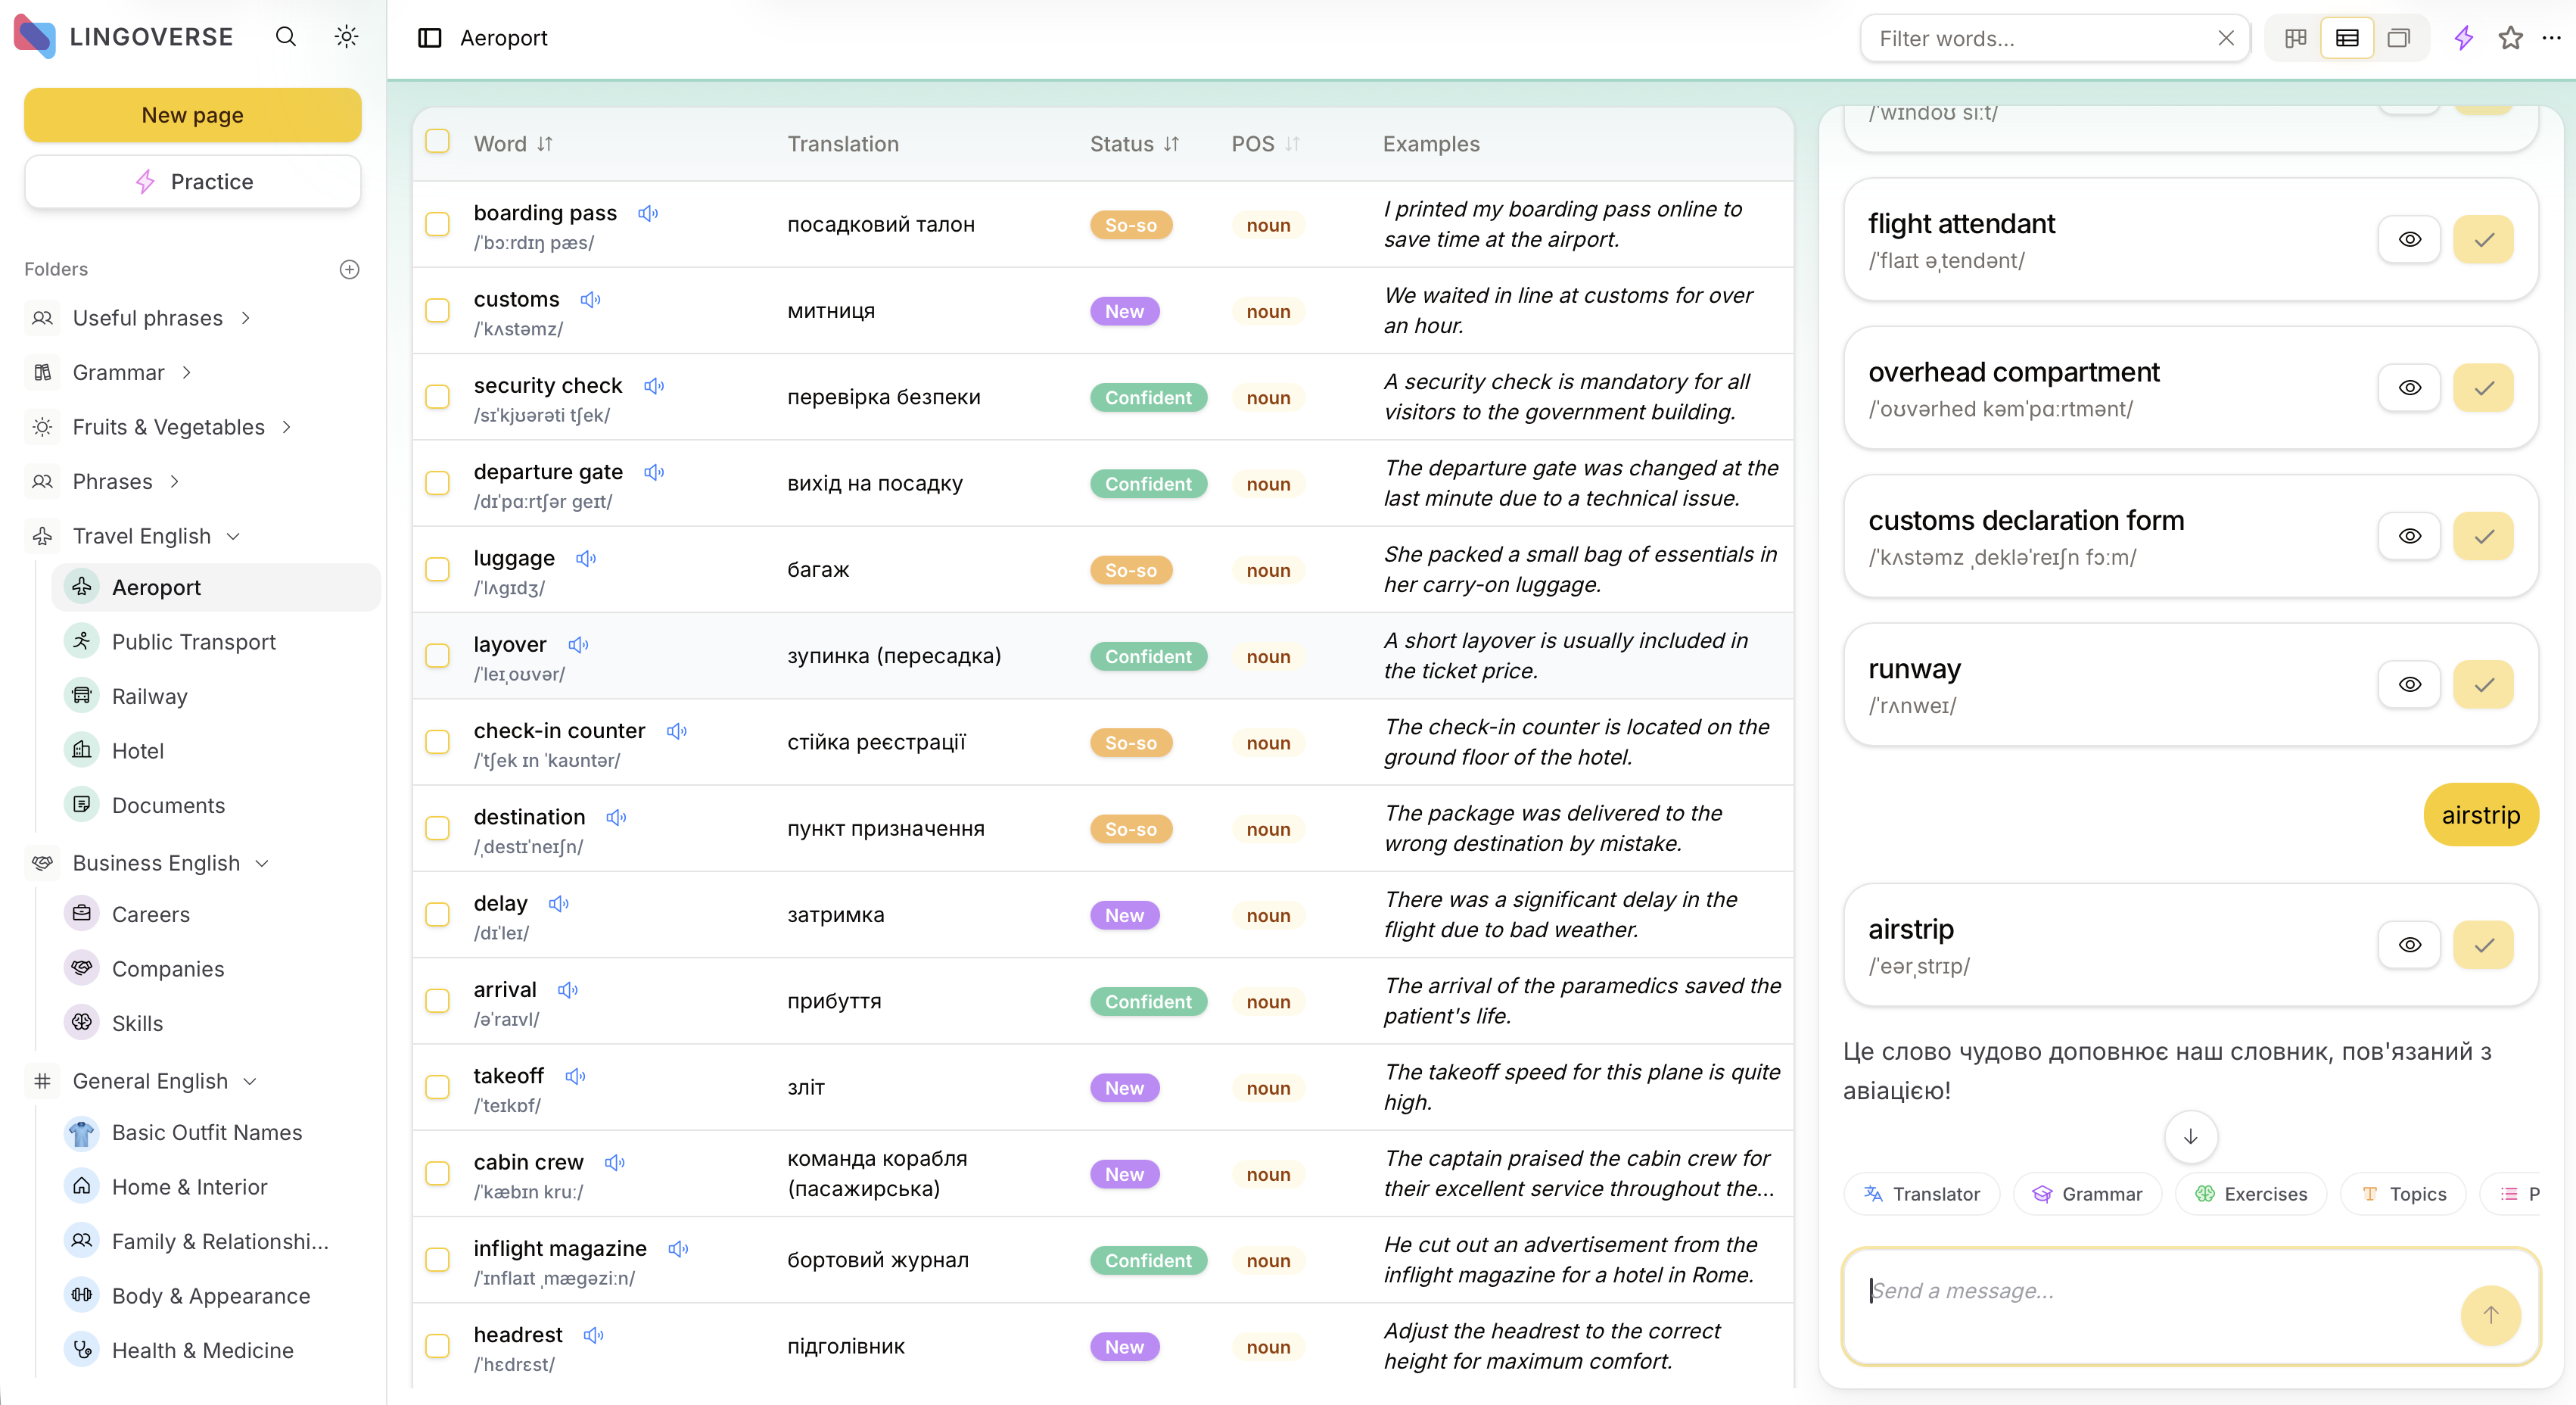Screen dimensions: 2576x1405
Task: Open the Translator chat tab
Action: click(x=1921, y=1194)
